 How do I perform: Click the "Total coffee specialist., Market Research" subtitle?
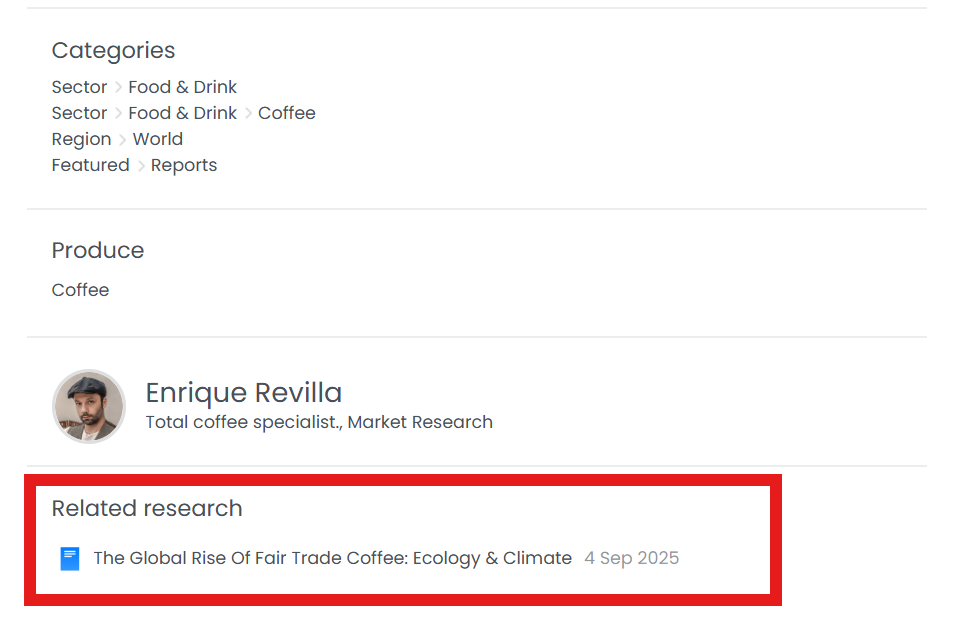click(x=319, y=422)
